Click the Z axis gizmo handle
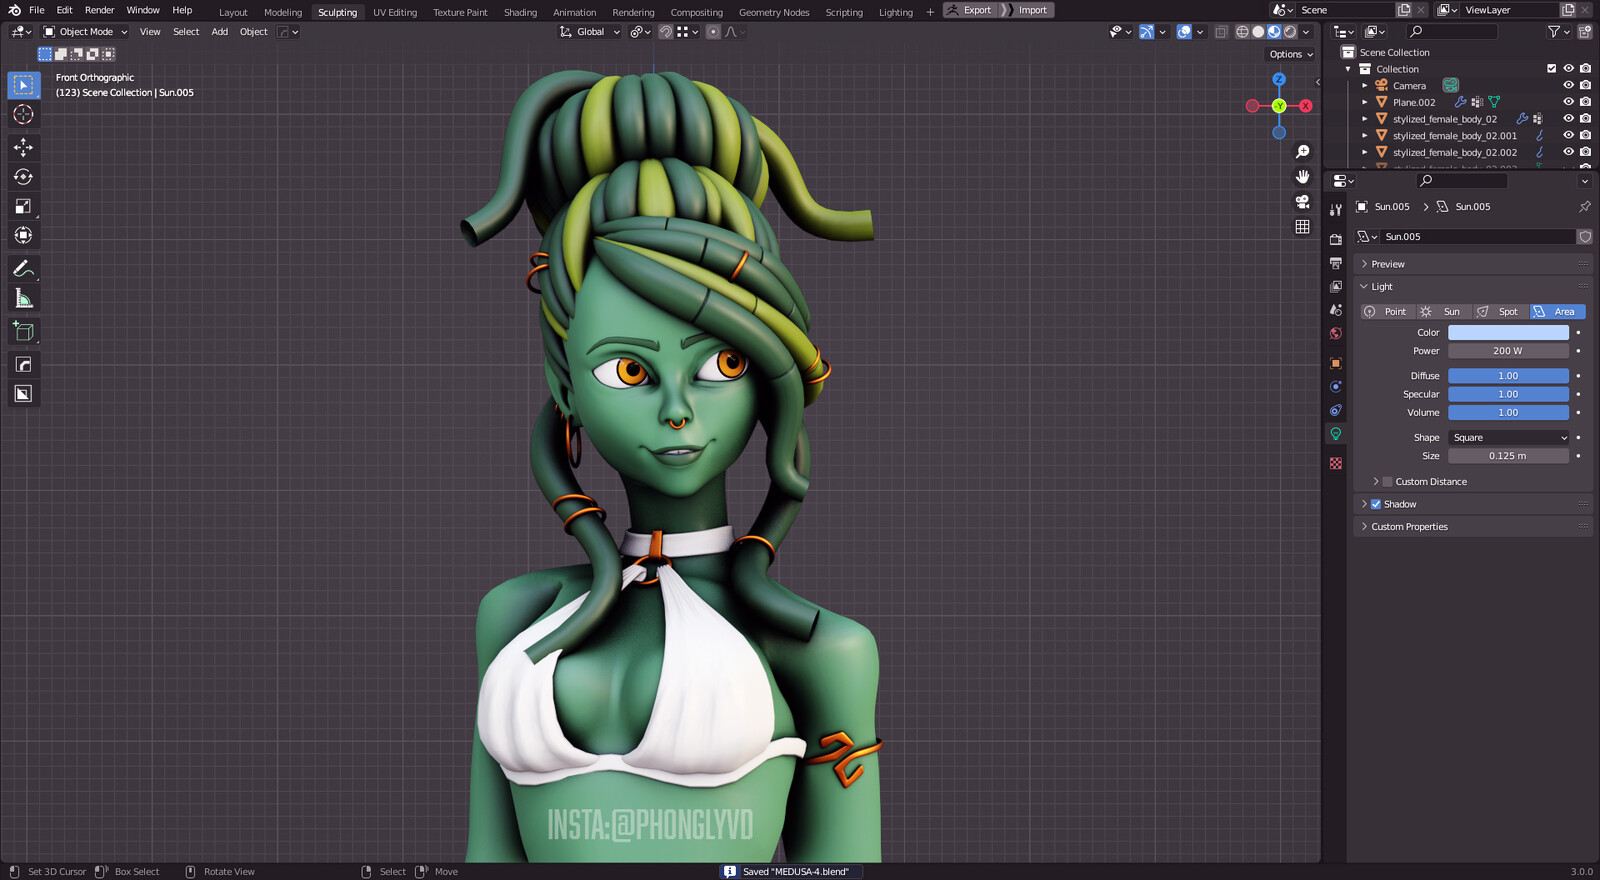Image resolution: width=1600 pixels, height=880 pixels. tap(1279, 79)
